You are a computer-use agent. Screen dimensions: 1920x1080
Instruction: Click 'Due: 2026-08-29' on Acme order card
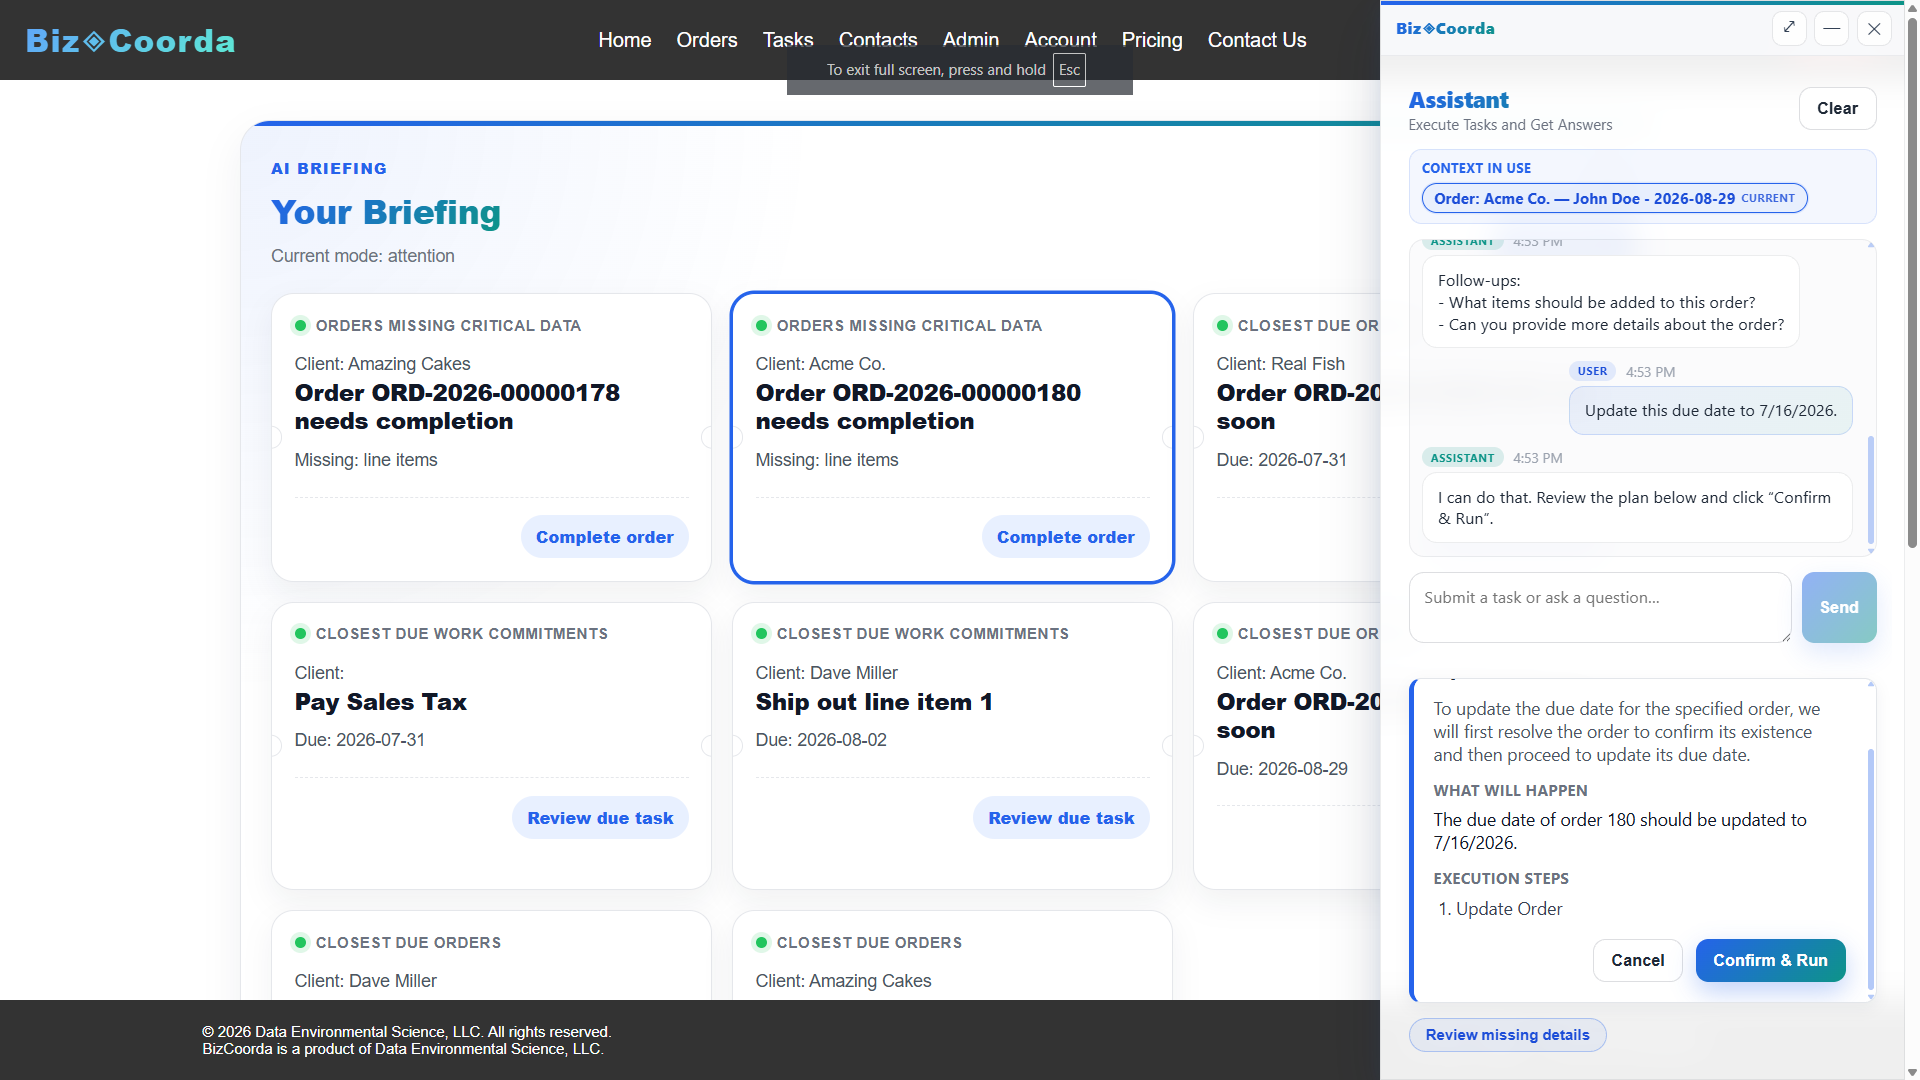pos(1281,769)
